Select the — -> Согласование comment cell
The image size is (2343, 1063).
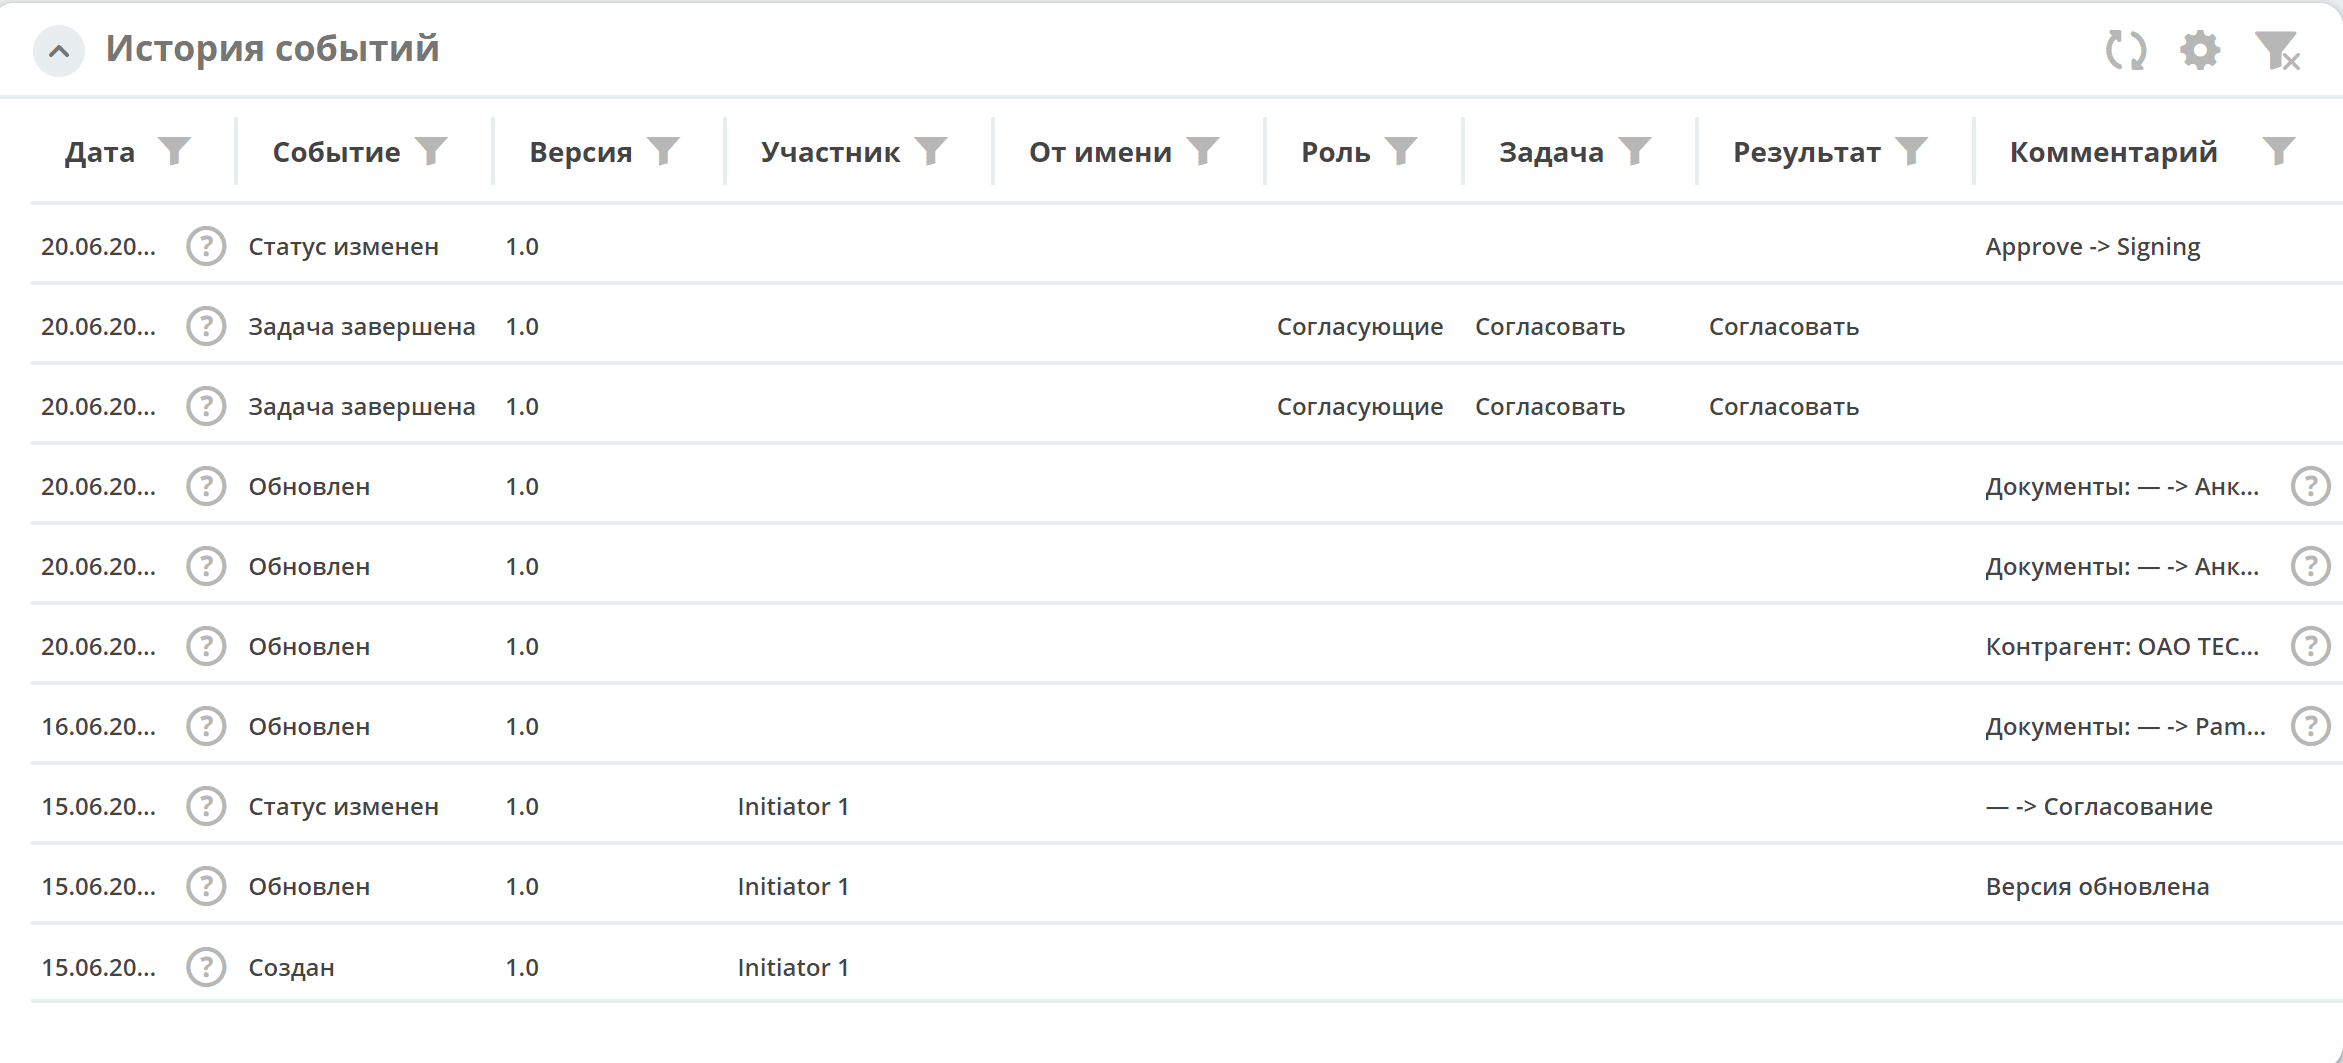pyautogui.click(x=2099, y=807)
